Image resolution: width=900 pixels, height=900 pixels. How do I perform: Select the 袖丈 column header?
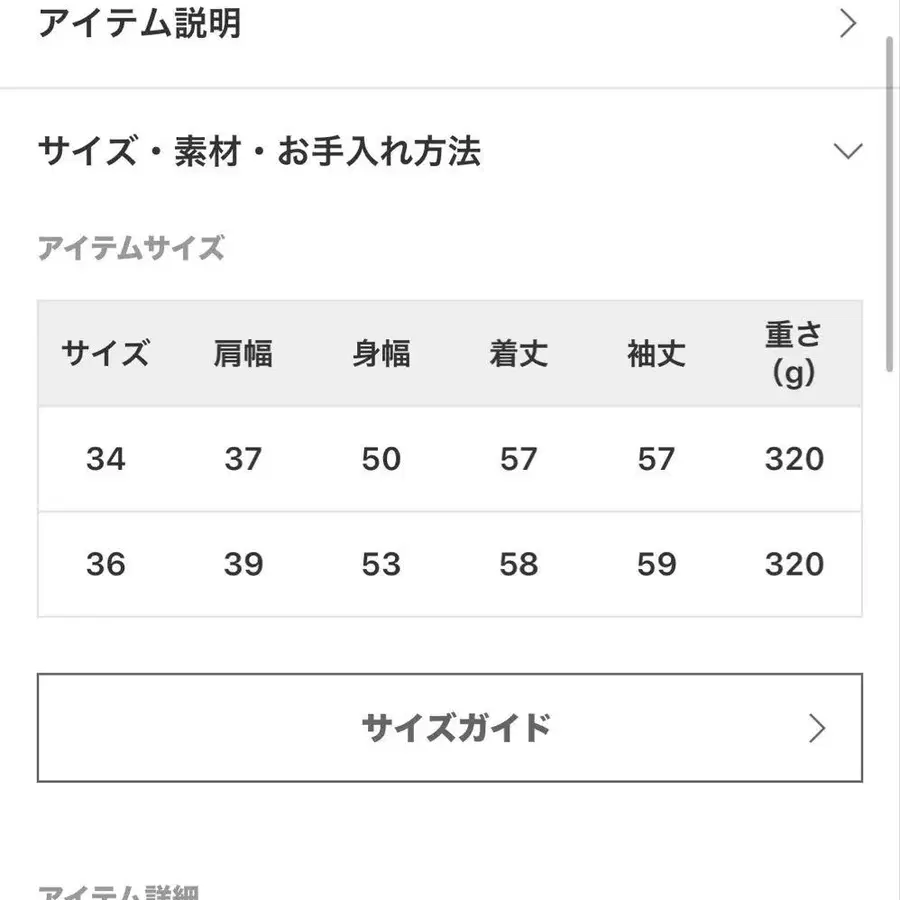click(x=656, y=354)
